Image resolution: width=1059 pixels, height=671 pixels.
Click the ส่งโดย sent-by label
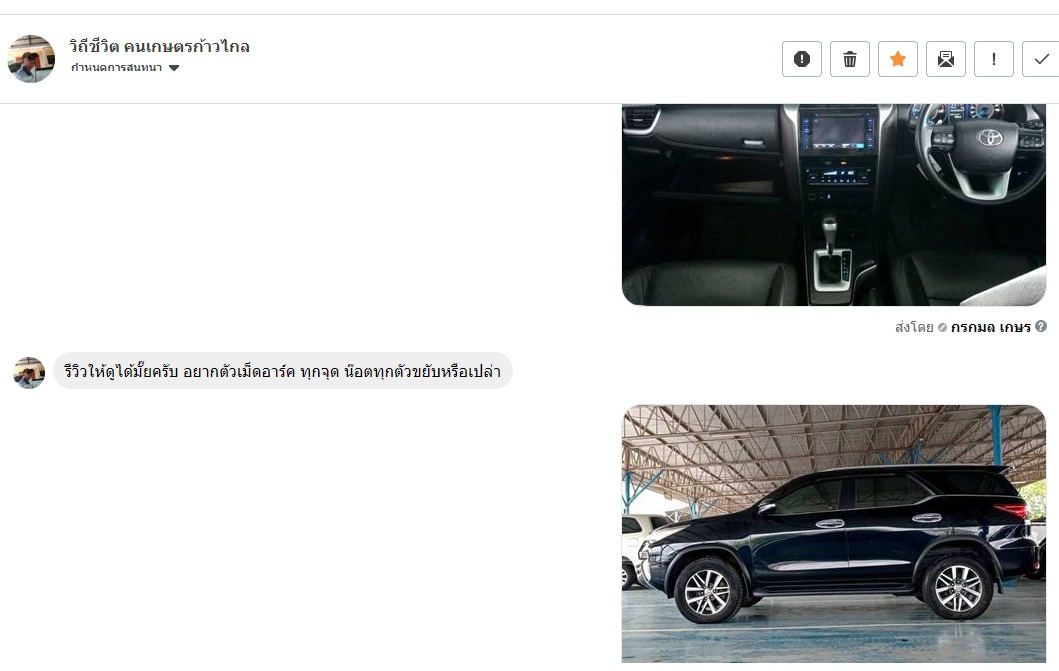[914, 327]
